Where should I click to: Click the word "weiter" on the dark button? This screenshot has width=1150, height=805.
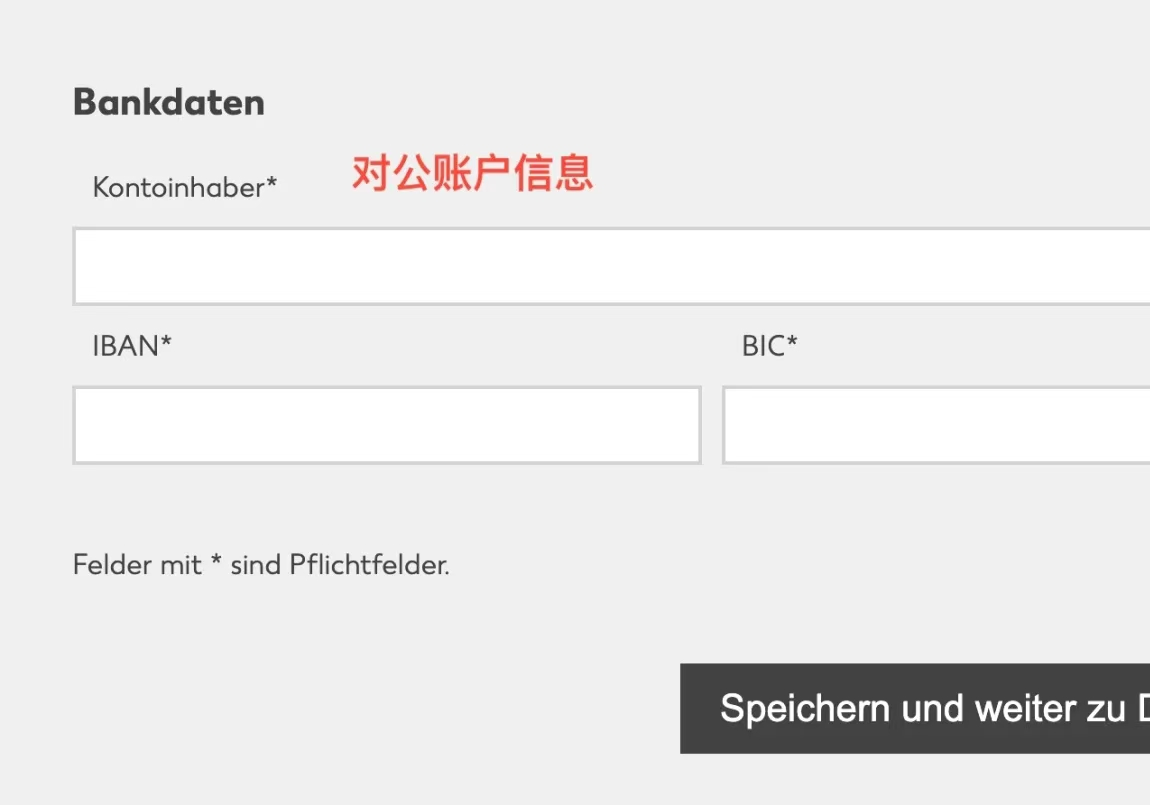(x=1011, y=709)
